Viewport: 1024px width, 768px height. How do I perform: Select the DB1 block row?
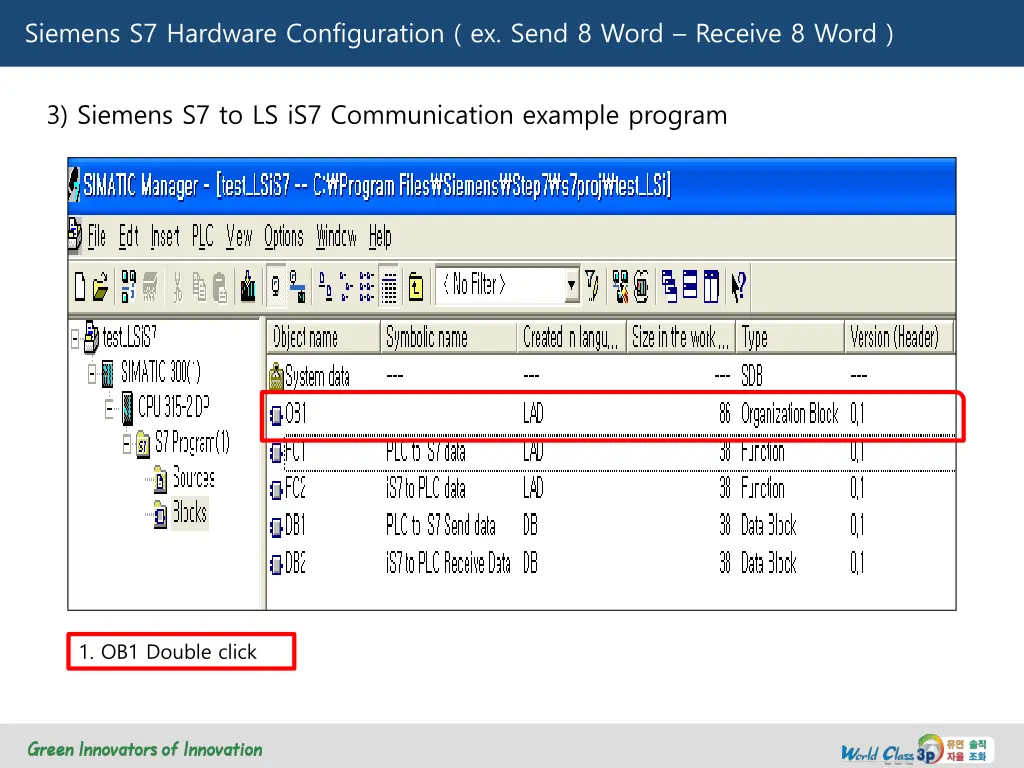point(611,526)
